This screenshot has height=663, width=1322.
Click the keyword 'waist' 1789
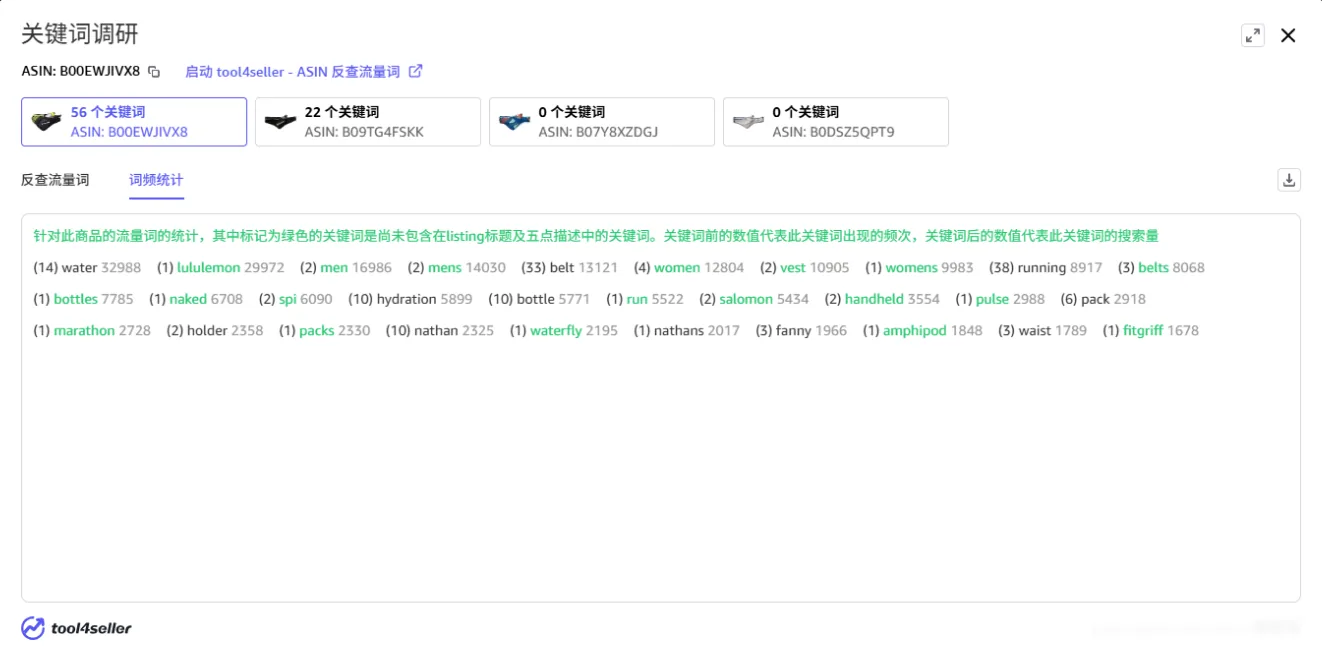tap(1034, 330)
